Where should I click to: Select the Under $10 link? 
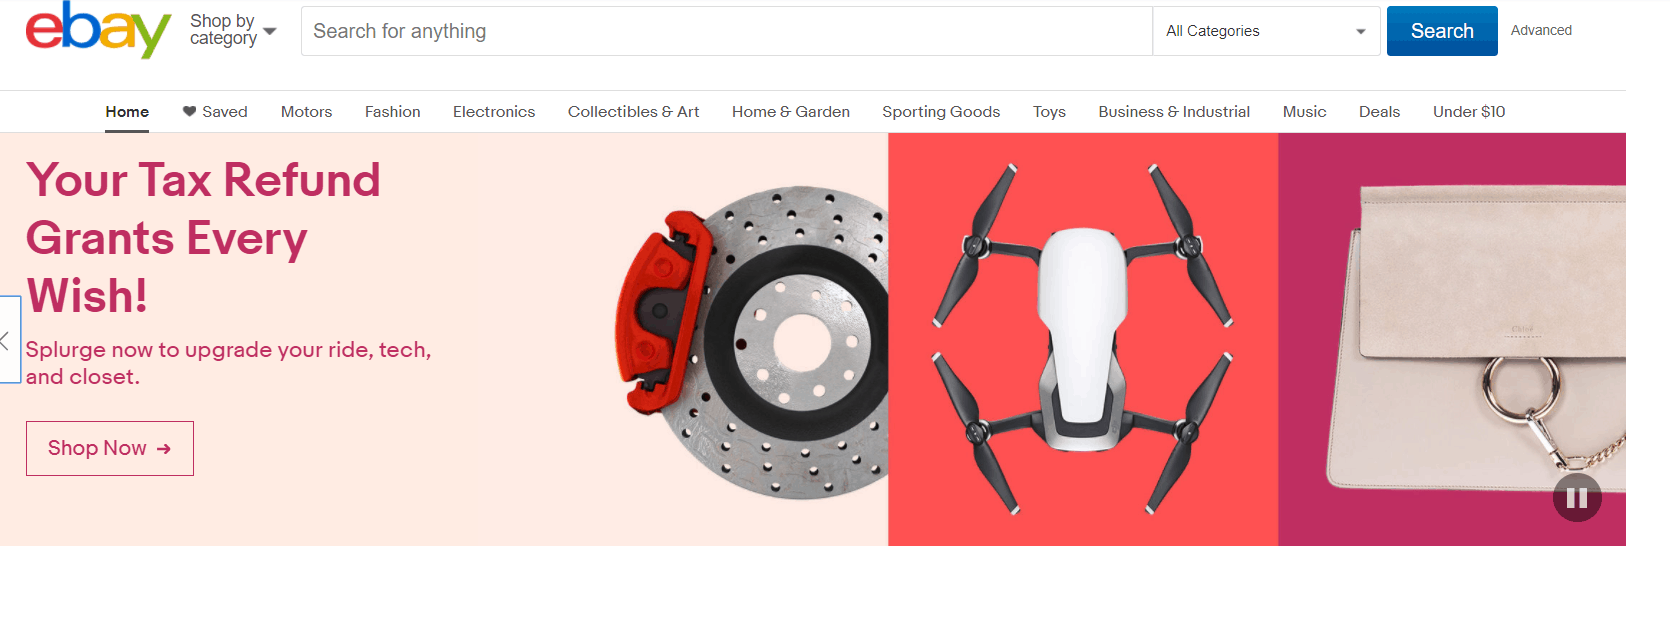1469,112
